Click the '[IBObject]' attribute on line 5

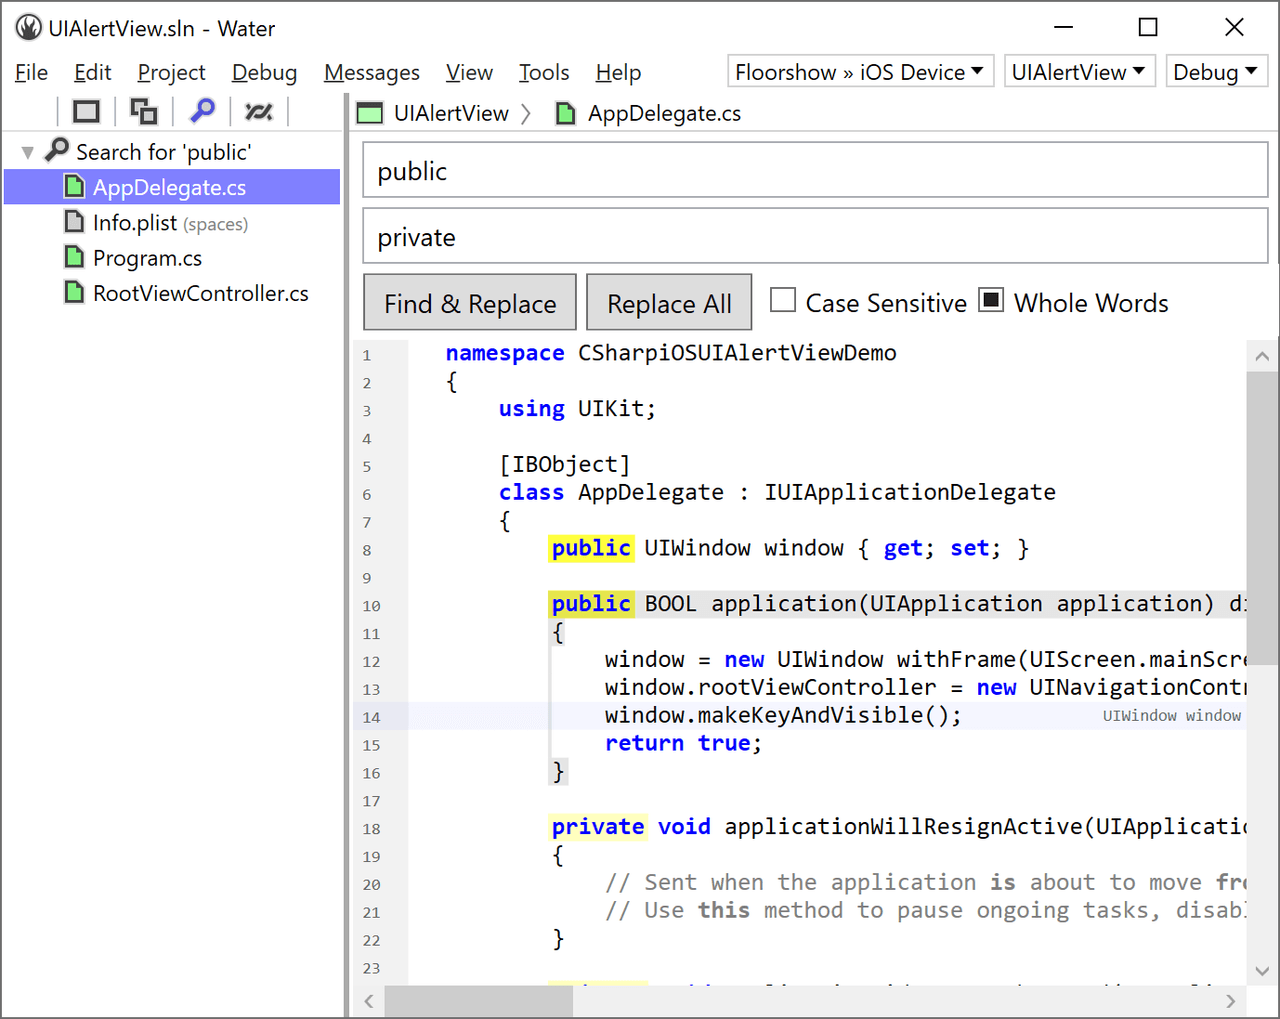(x=565, y=465)
